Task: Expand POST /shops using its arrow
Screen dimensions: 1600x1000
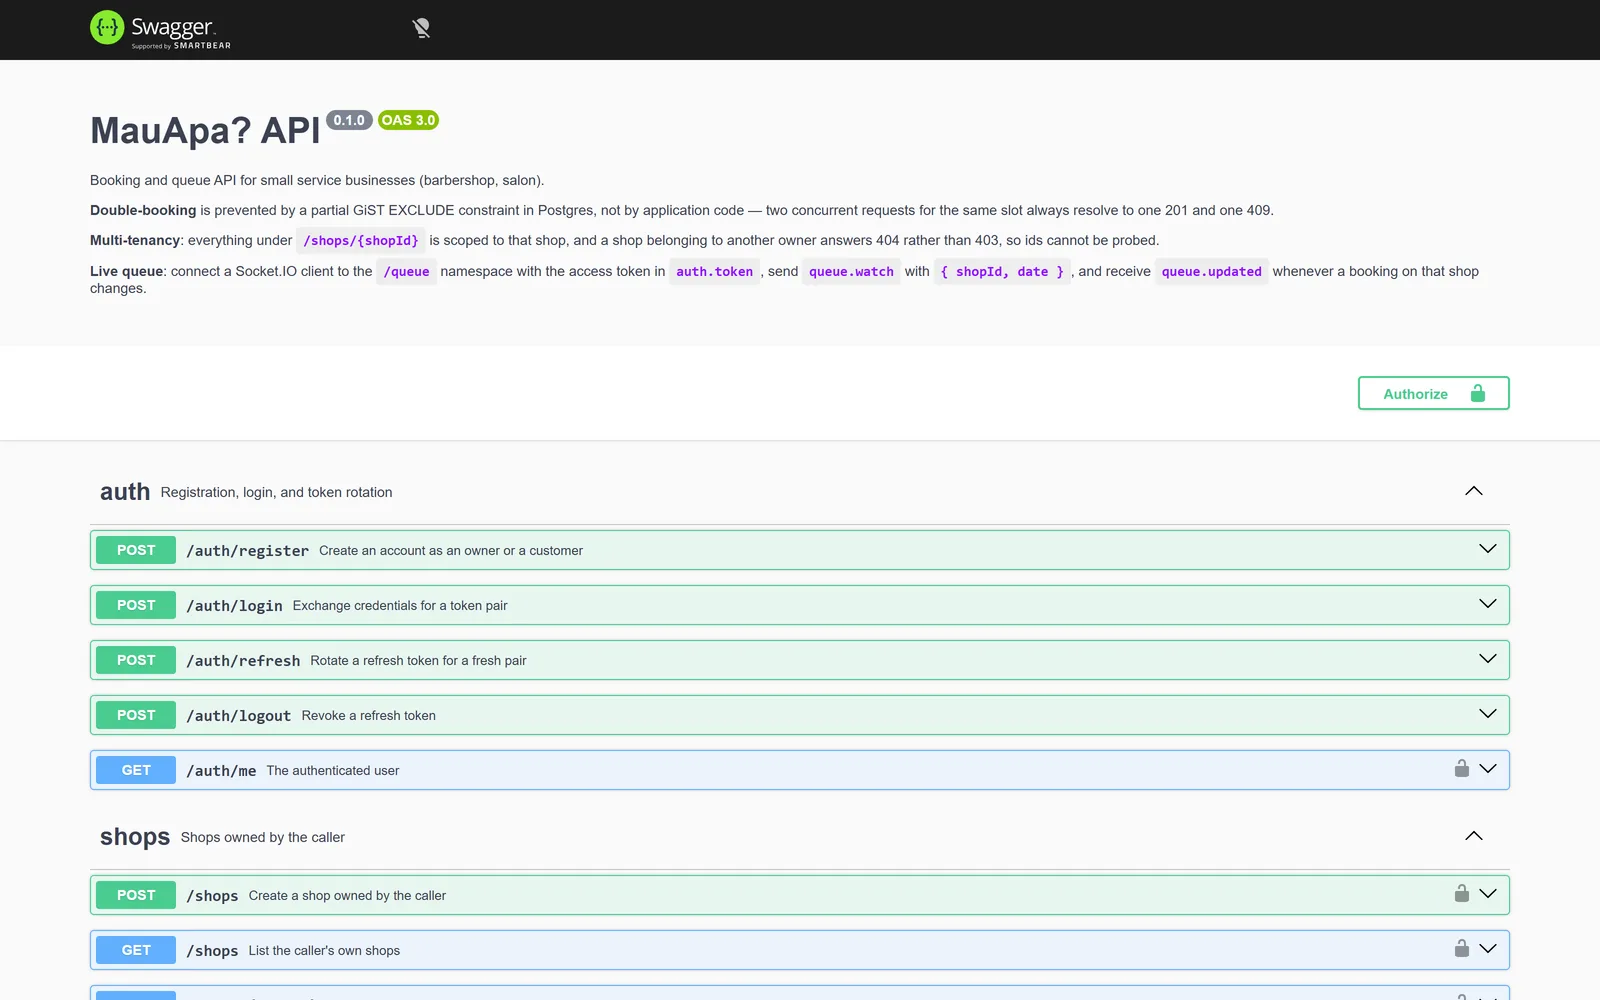Action: (x=1488, y=894)
